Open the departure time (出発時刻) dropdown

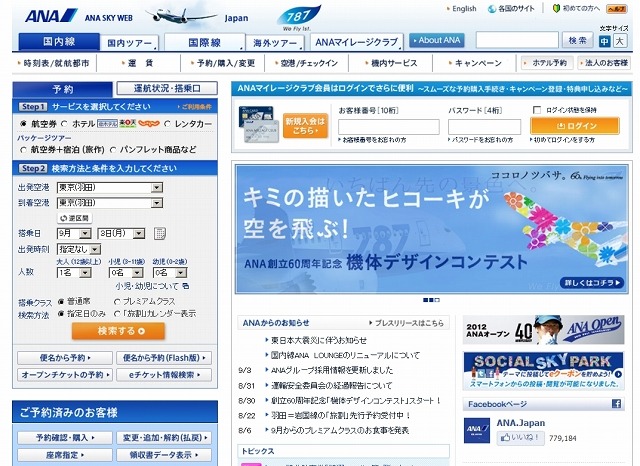tap(79, 249)
